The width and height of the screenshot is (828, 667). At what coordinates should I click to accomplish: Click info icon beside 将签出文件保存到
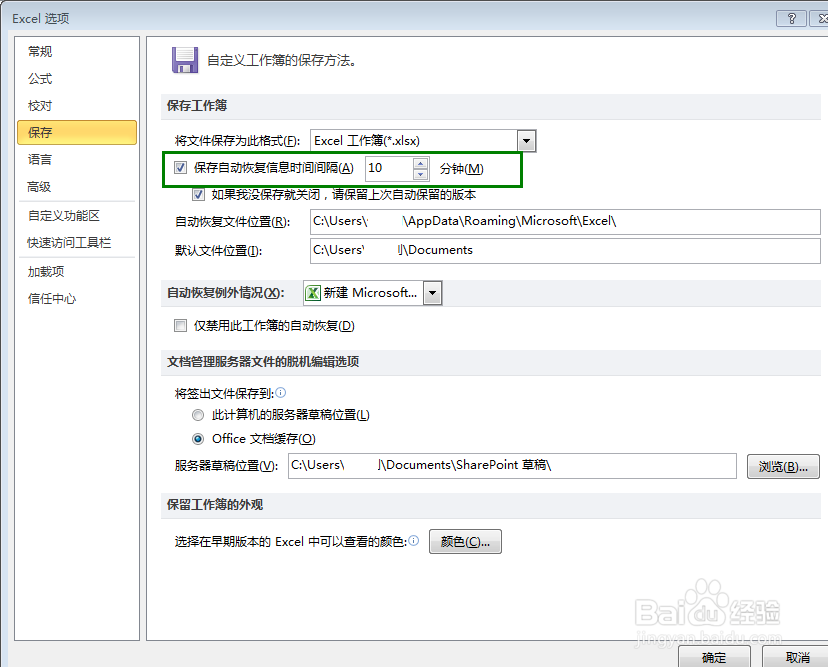[x=281, y=392]
